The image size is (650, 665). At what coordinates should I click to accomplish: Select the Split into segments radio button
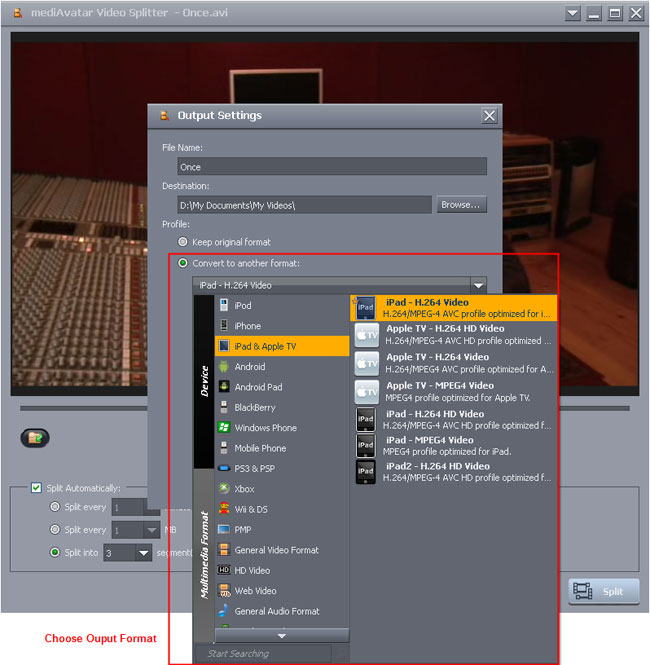[x=55, y=552]
